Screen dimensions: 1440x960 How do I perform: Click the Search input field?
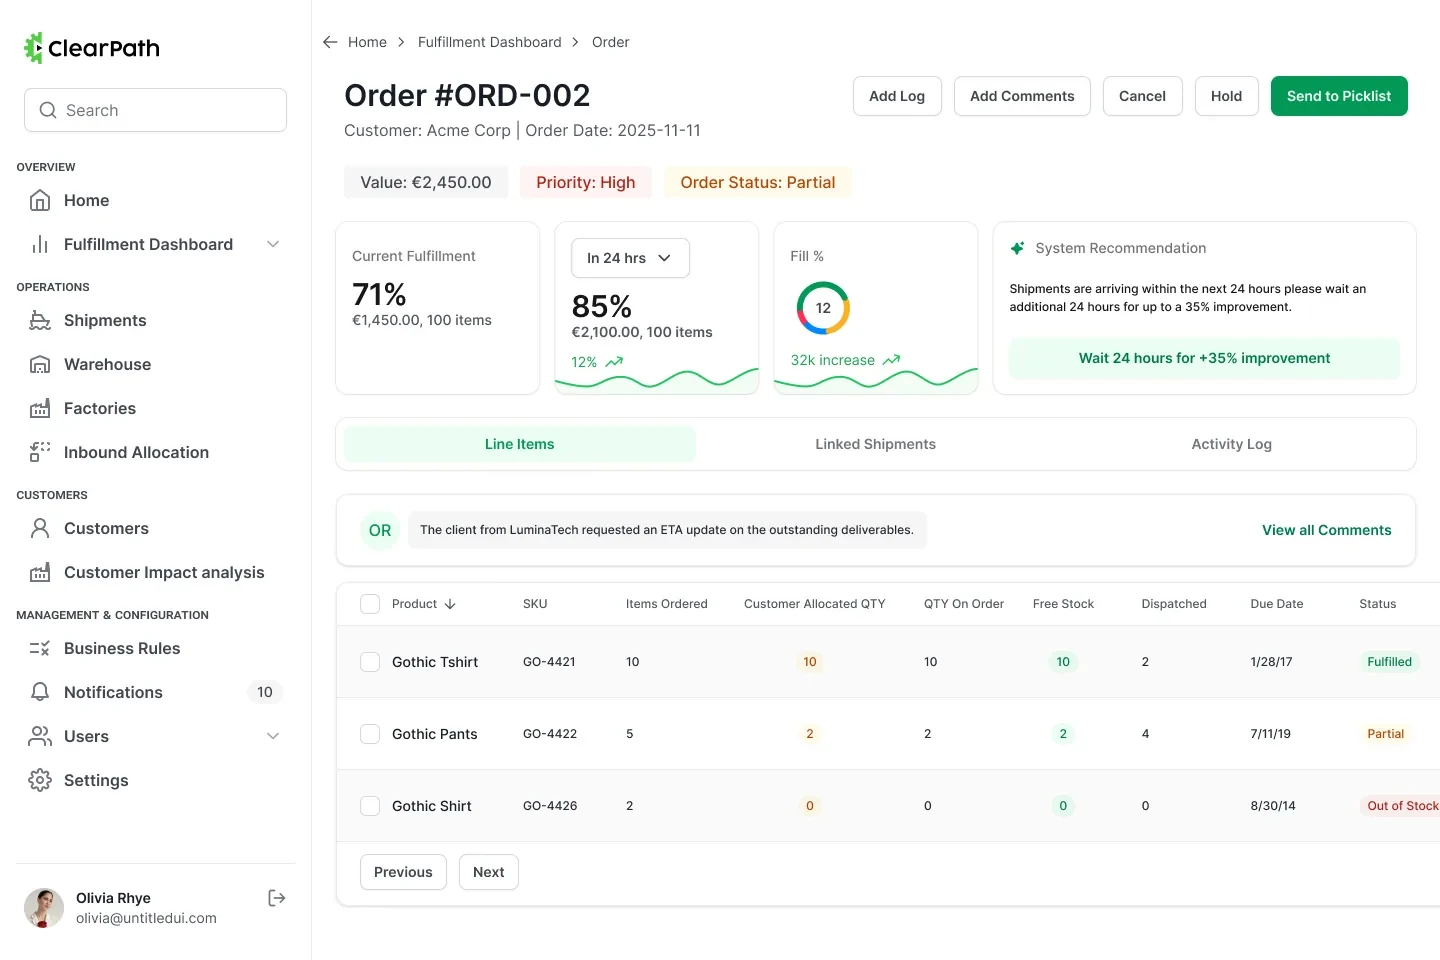(x=155, y=110)
